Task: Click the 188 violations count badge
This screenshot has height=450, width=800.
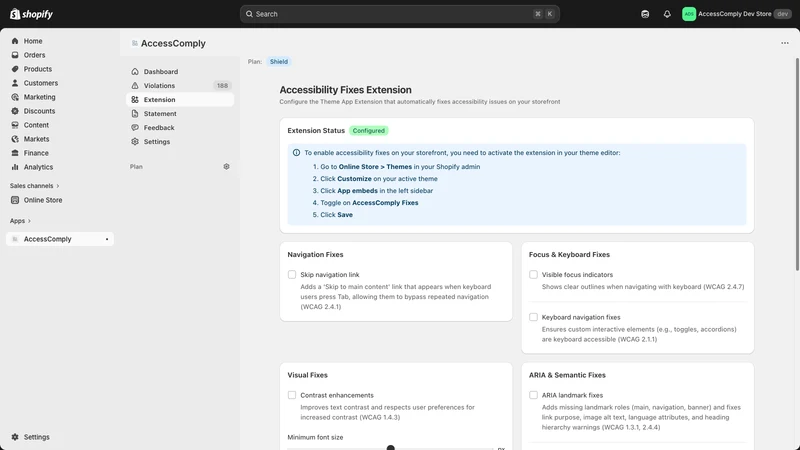Action: (222, 86)
